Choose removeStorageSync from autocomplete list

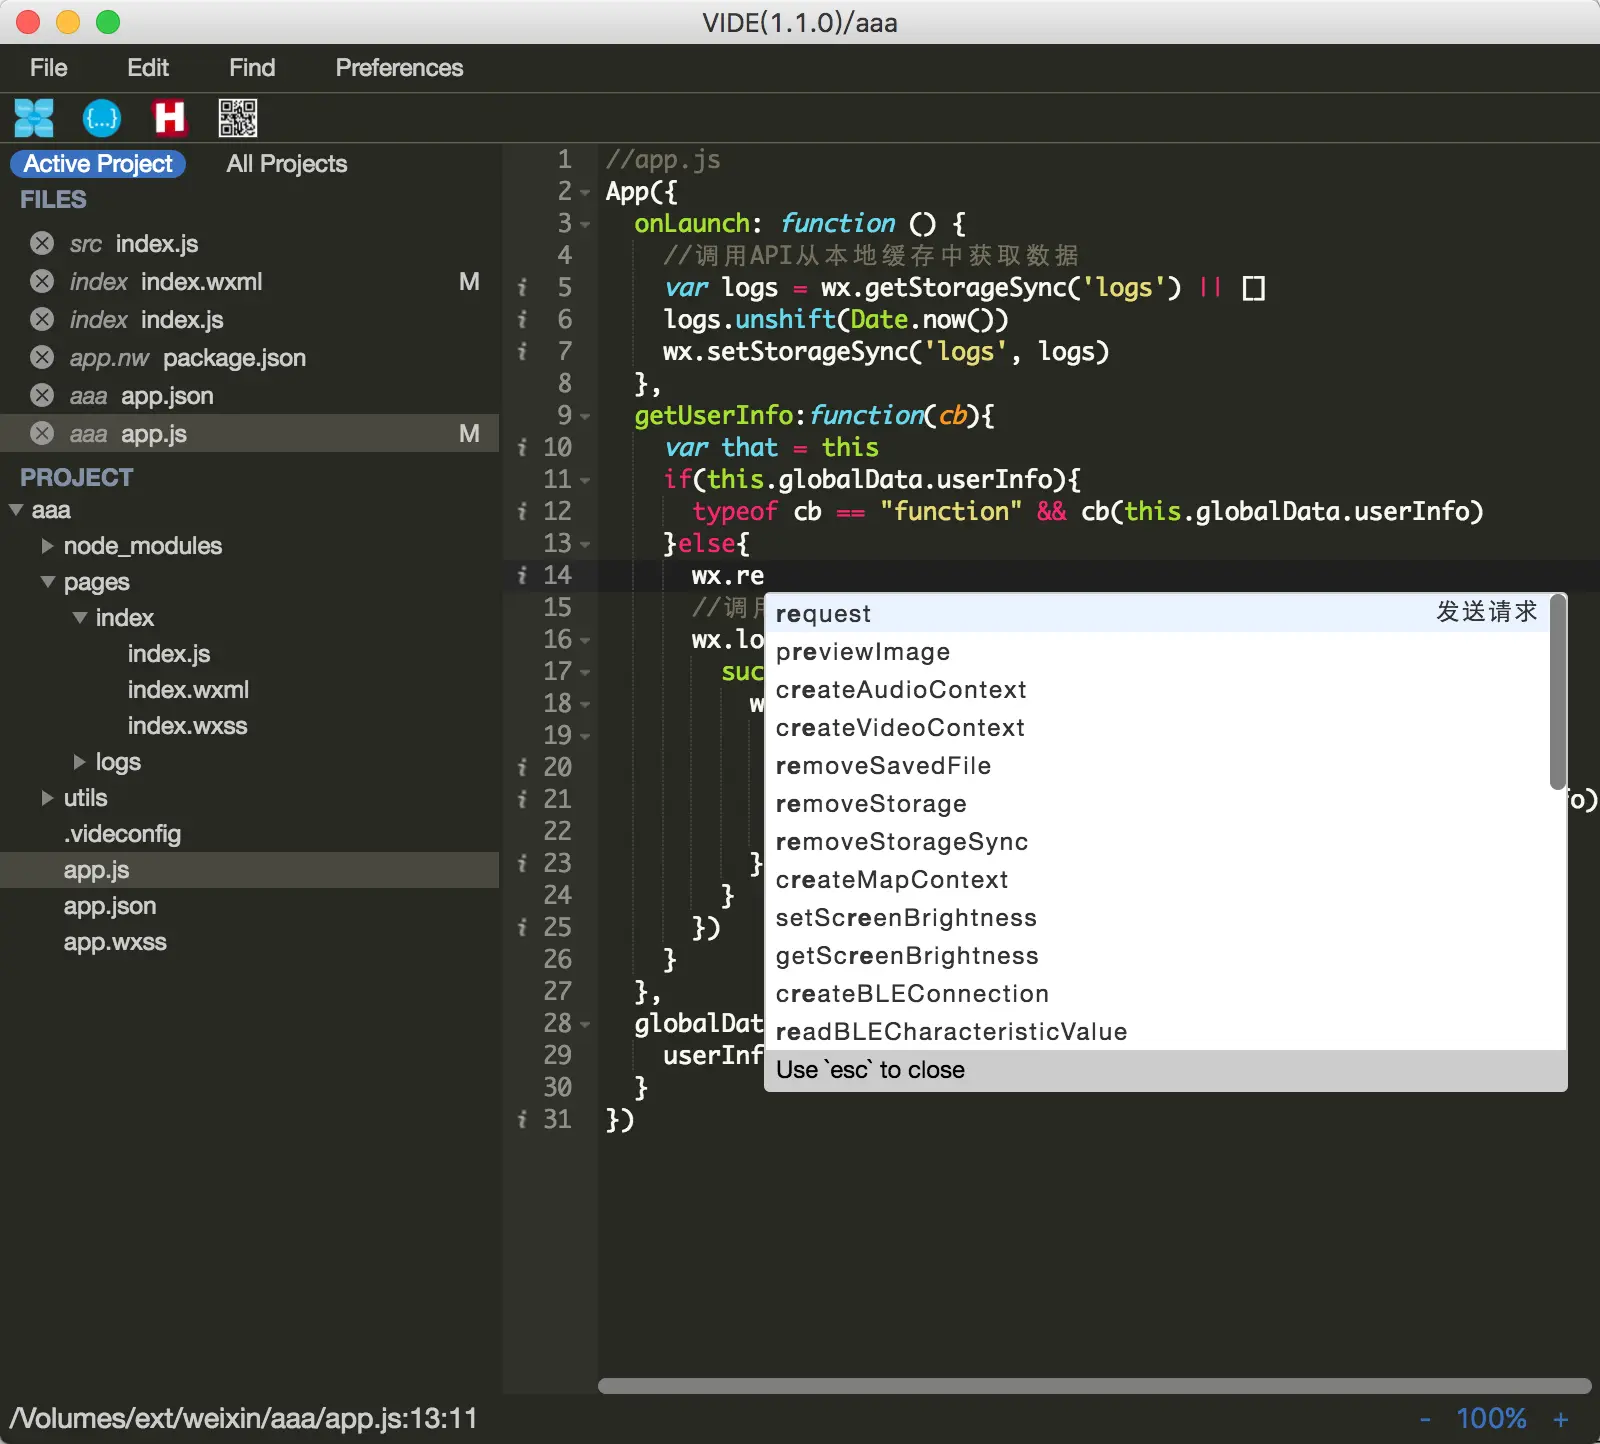click(x=901, y=842)
